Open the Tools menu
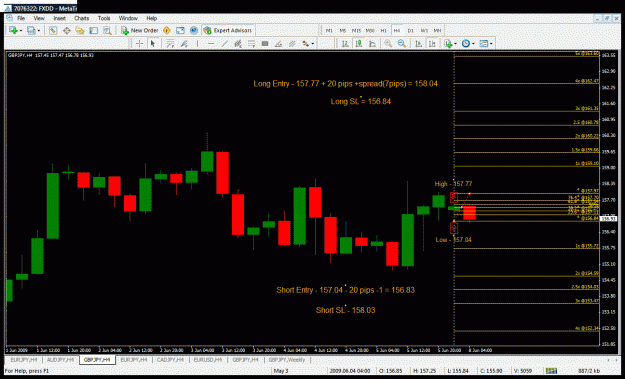Image resolution: width=625 pixels, height=379 pixels. [104, 18]
